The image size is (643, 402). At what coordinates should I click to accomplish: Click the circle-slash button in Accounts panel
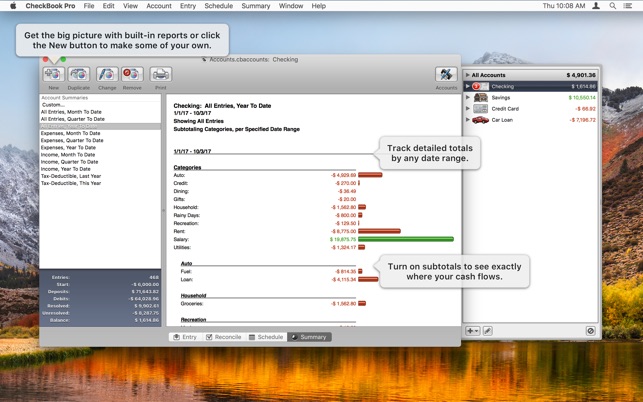click(x=591, y=331)
